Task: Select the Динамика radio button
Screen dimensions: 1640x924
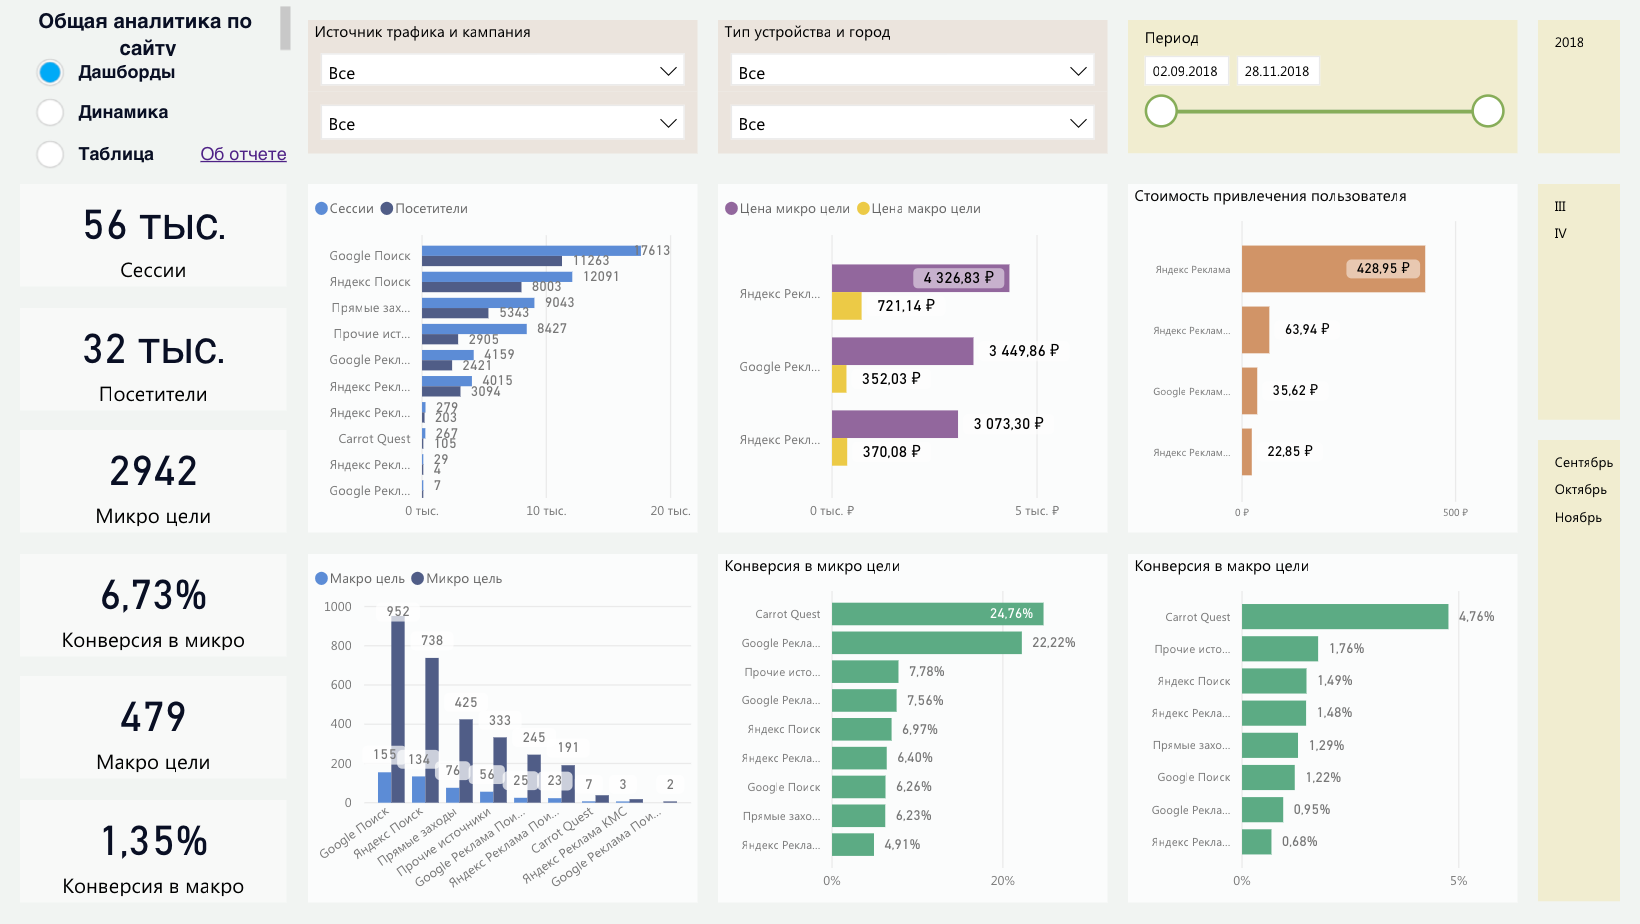Action: (50, 112)
